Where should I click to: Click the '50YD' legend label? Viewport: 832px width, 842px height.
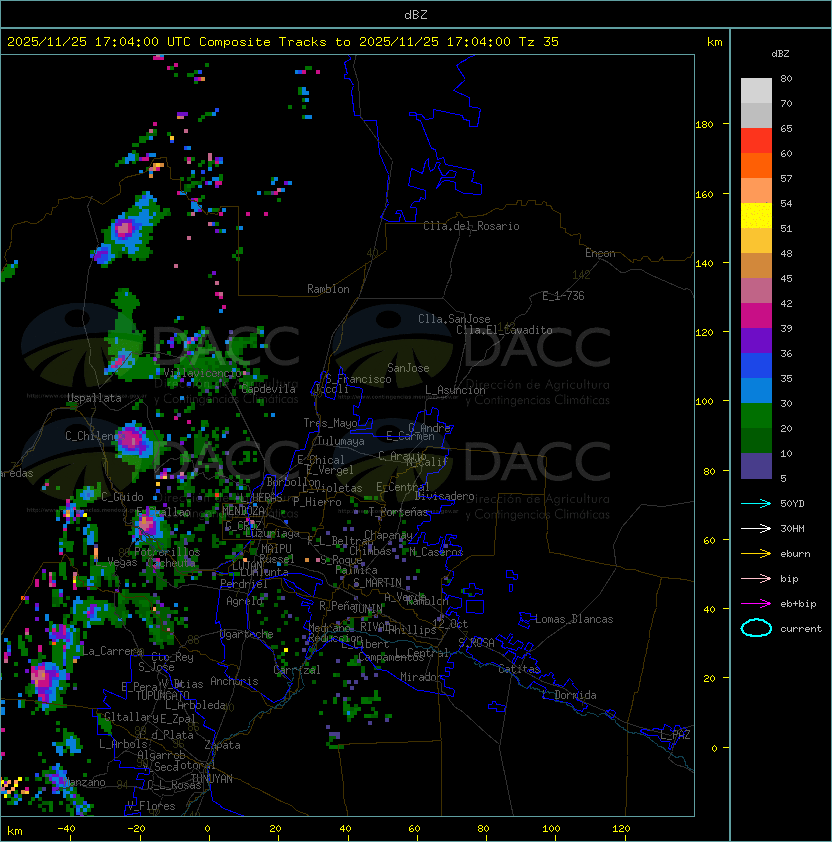792,504
